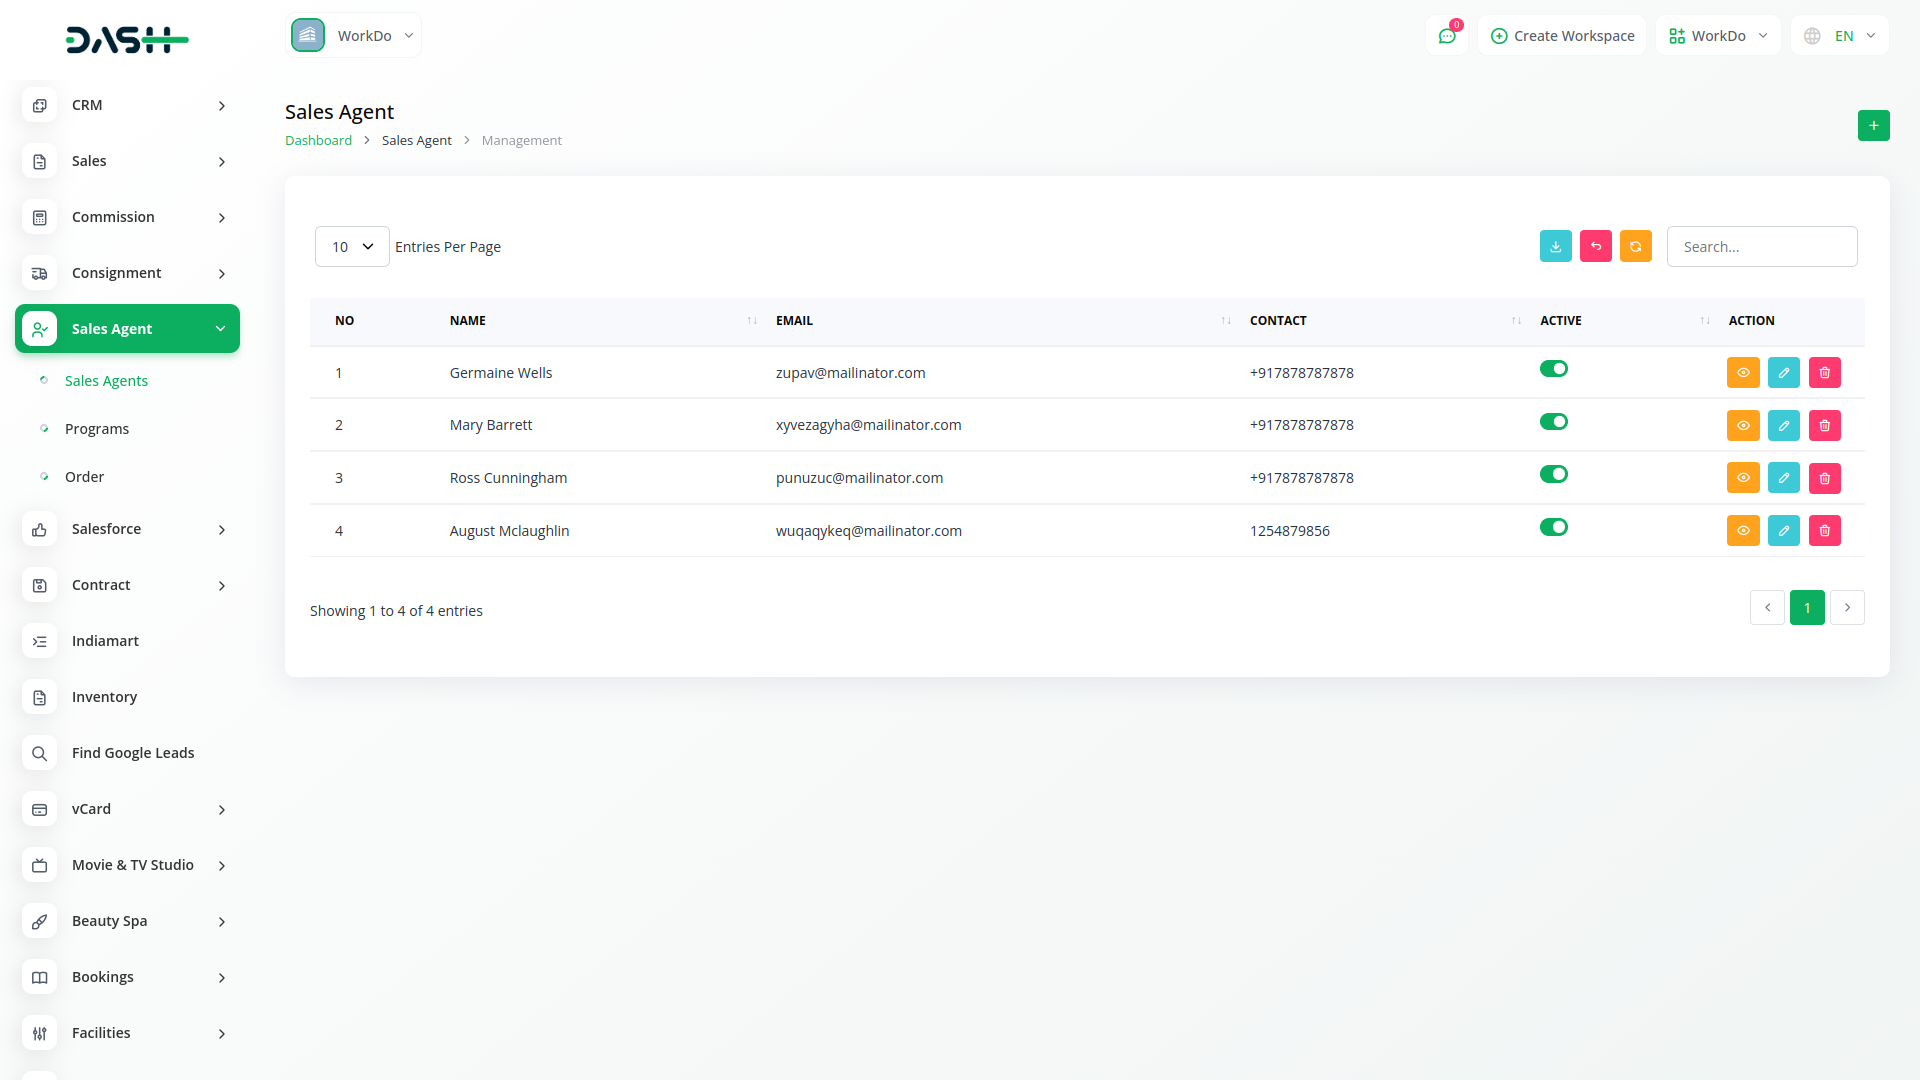The width and height of the screenshot is (1920, 1080).
Task: View August Mclaughlin with eye icon
Action: coord(1743,530)
